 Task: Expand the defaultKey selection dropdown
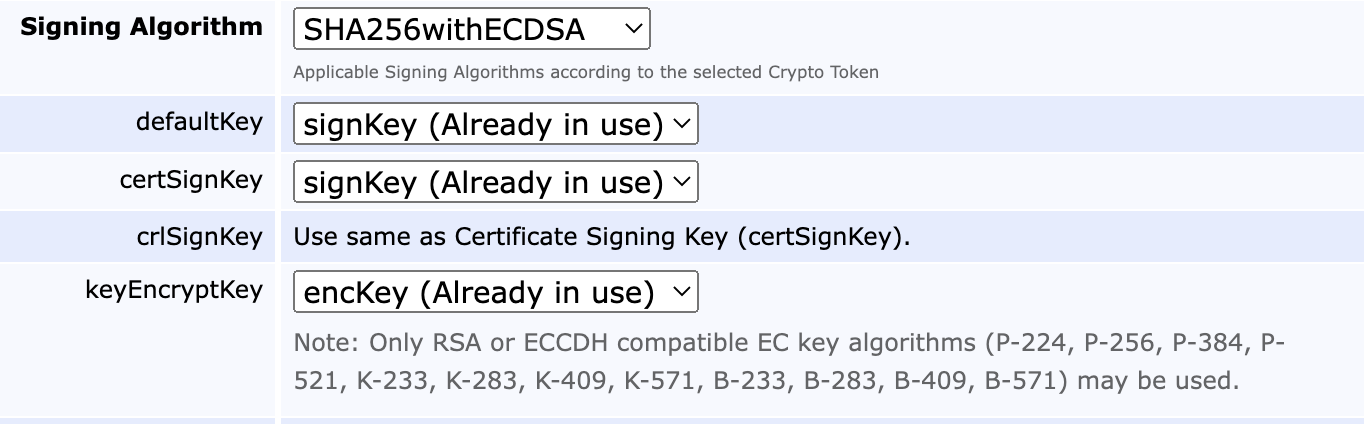click(494, 125)
